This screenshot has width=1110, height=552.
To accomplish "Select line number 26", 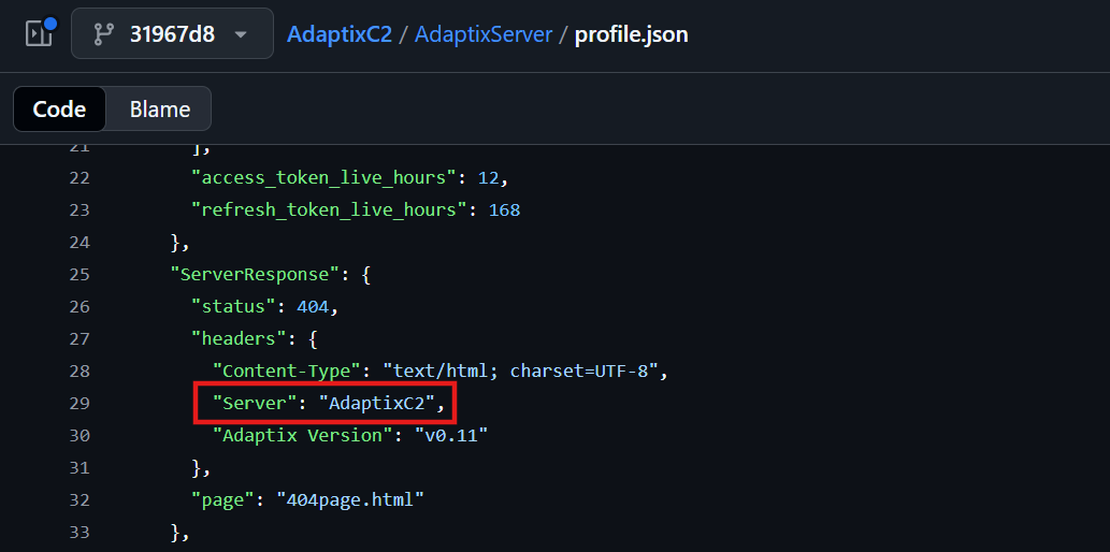I will (79, 307).
